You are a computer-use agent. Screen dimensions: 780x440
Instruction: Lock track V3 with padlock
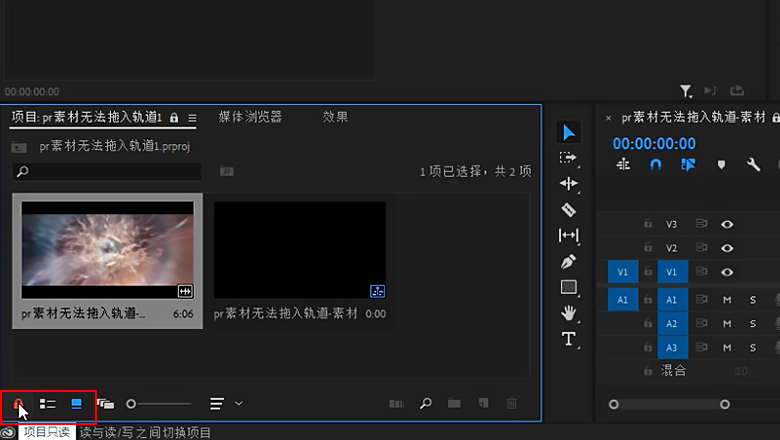click(x=648, y=224)
